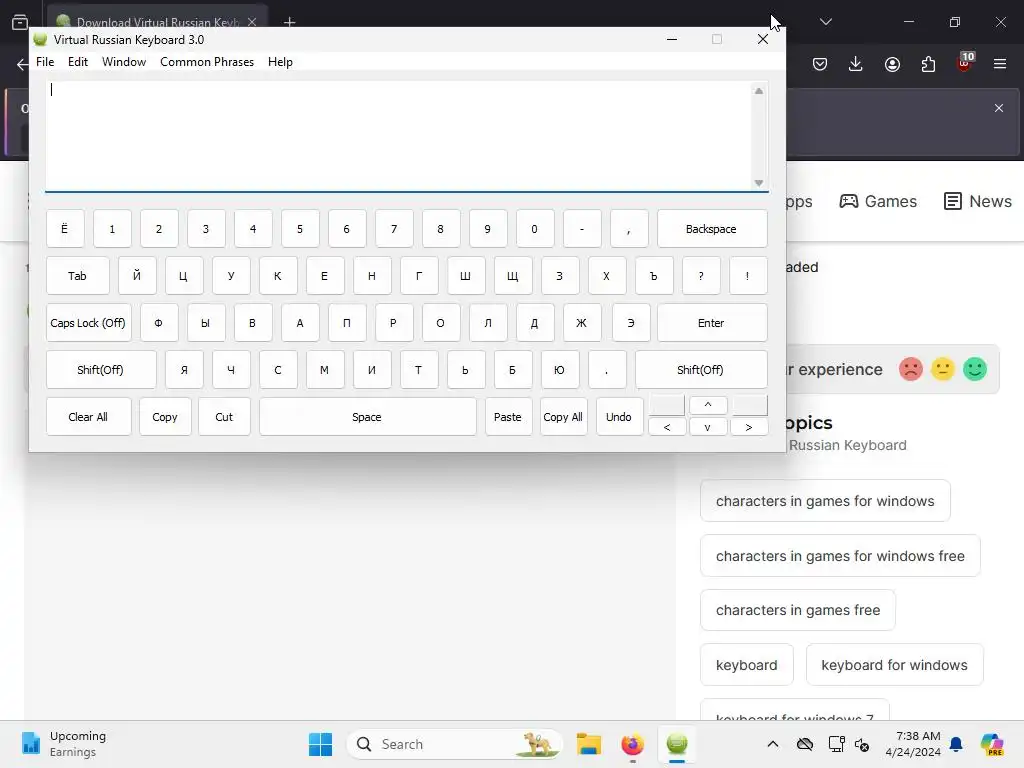Click the Undo button

click(619, 417)
